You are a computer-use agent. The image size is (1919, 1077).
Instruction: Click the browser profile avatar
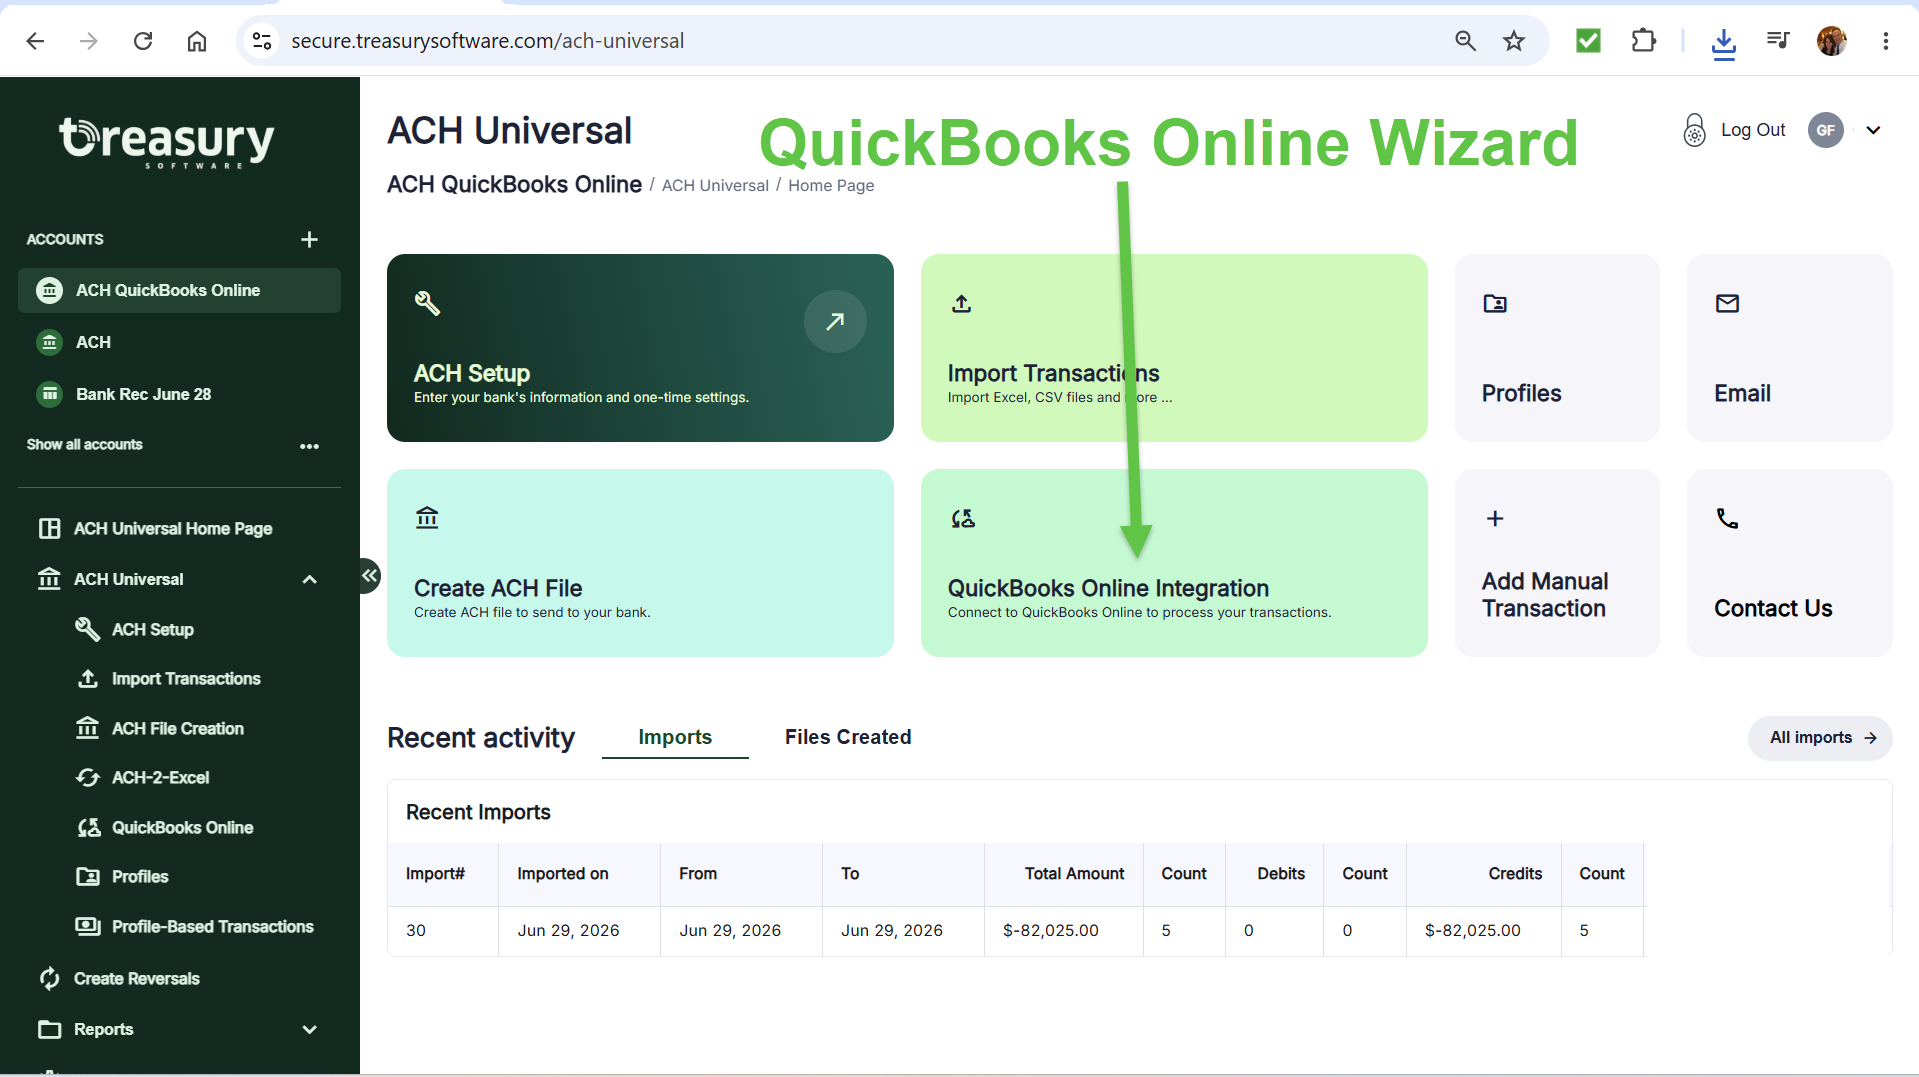pos(1832,41)
